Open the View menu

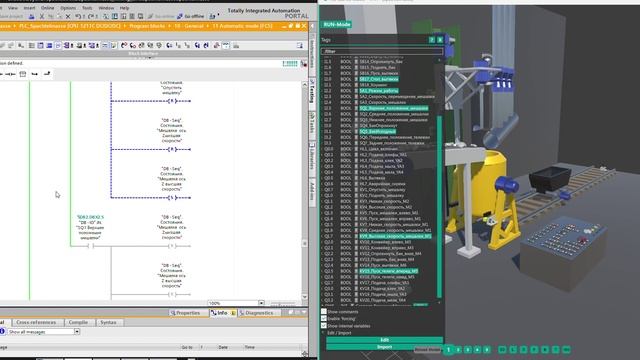coord(13,8)
